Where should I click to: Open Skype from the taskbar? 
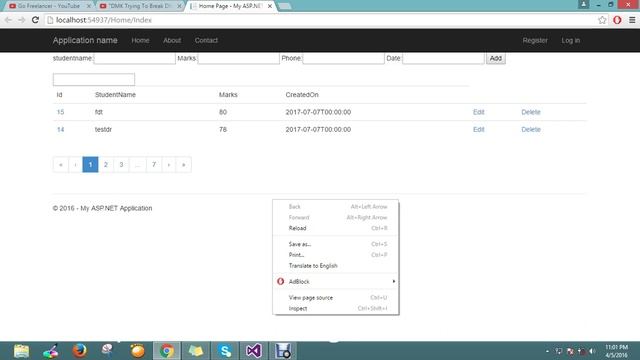(x=225, y=351)
